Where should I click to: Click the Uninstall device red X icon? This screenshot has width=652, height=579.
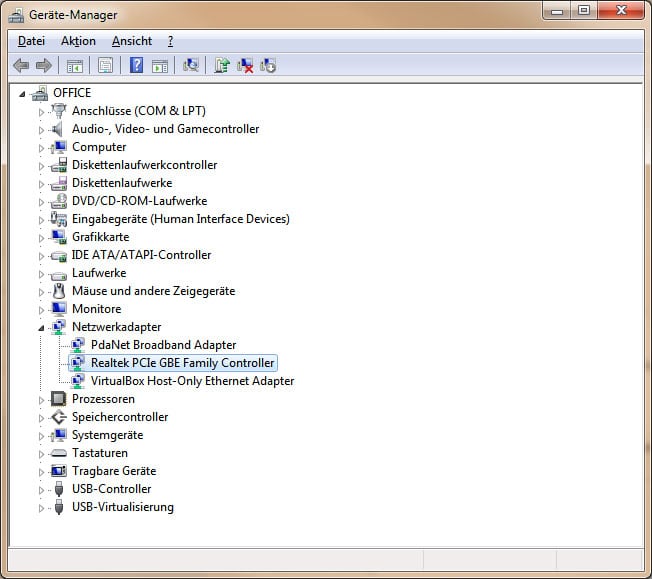click(245, 66)
